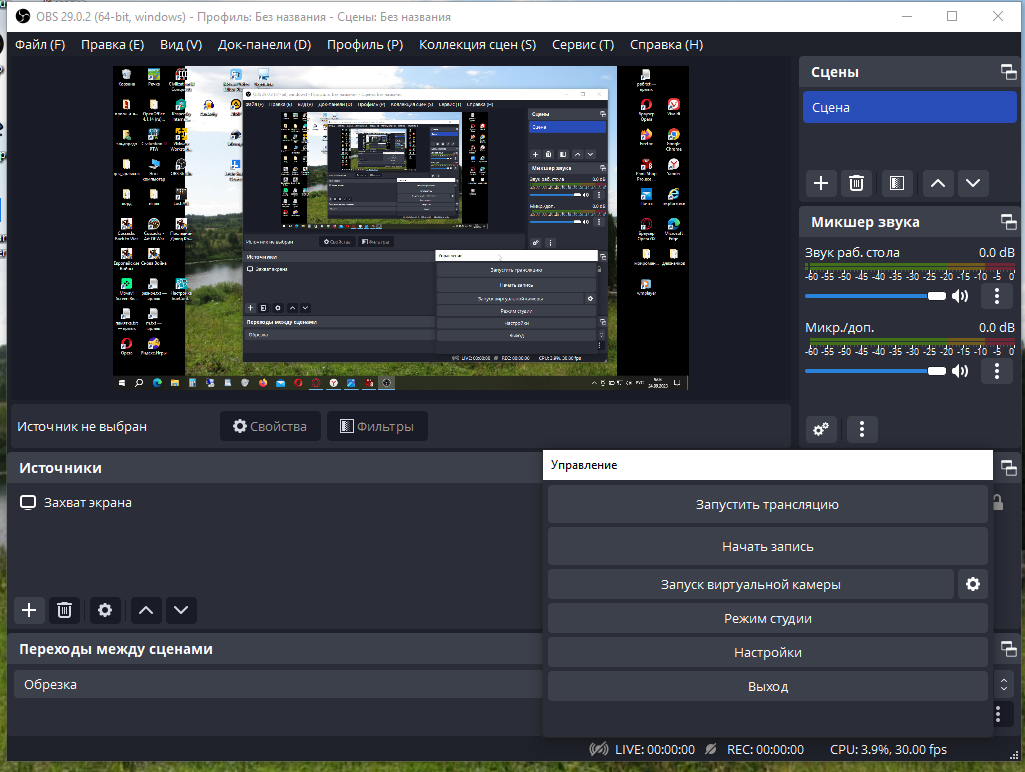Click the Свойства button
This screenshot has height=772, width=1025.
point(270,426)
